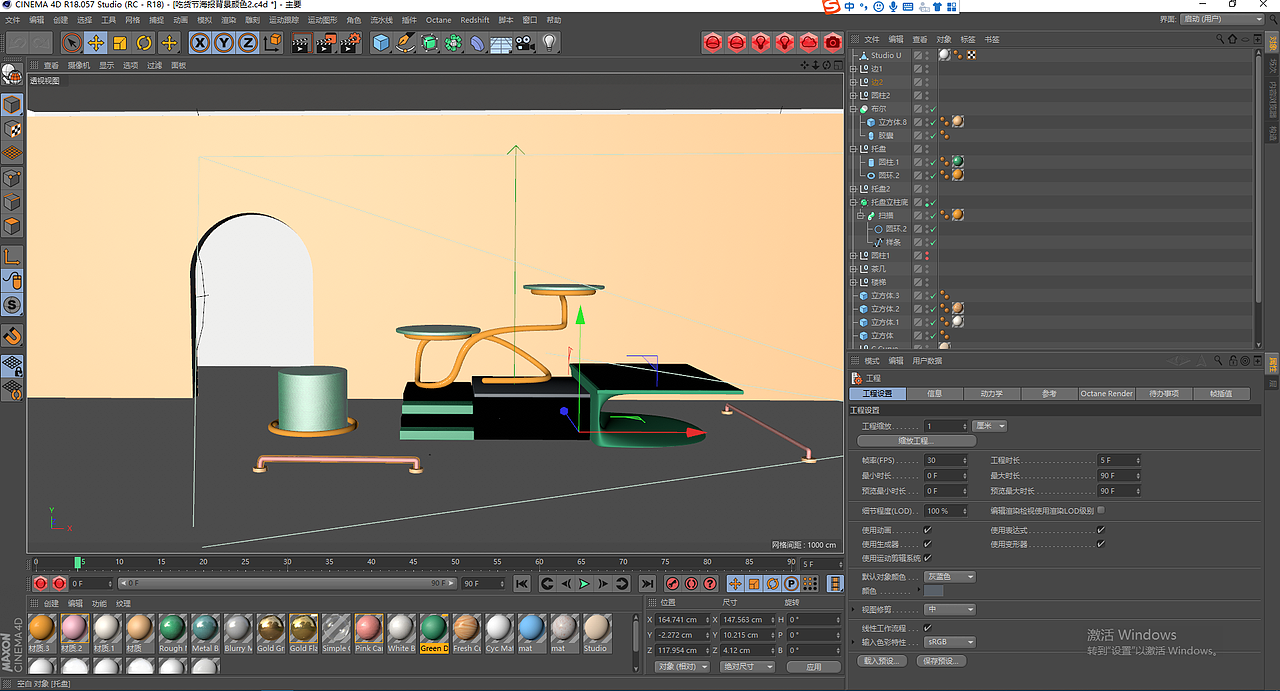The image size is (1280, 691).
Task: Open the Floor environment grid icon
Action: pos(501,43)
